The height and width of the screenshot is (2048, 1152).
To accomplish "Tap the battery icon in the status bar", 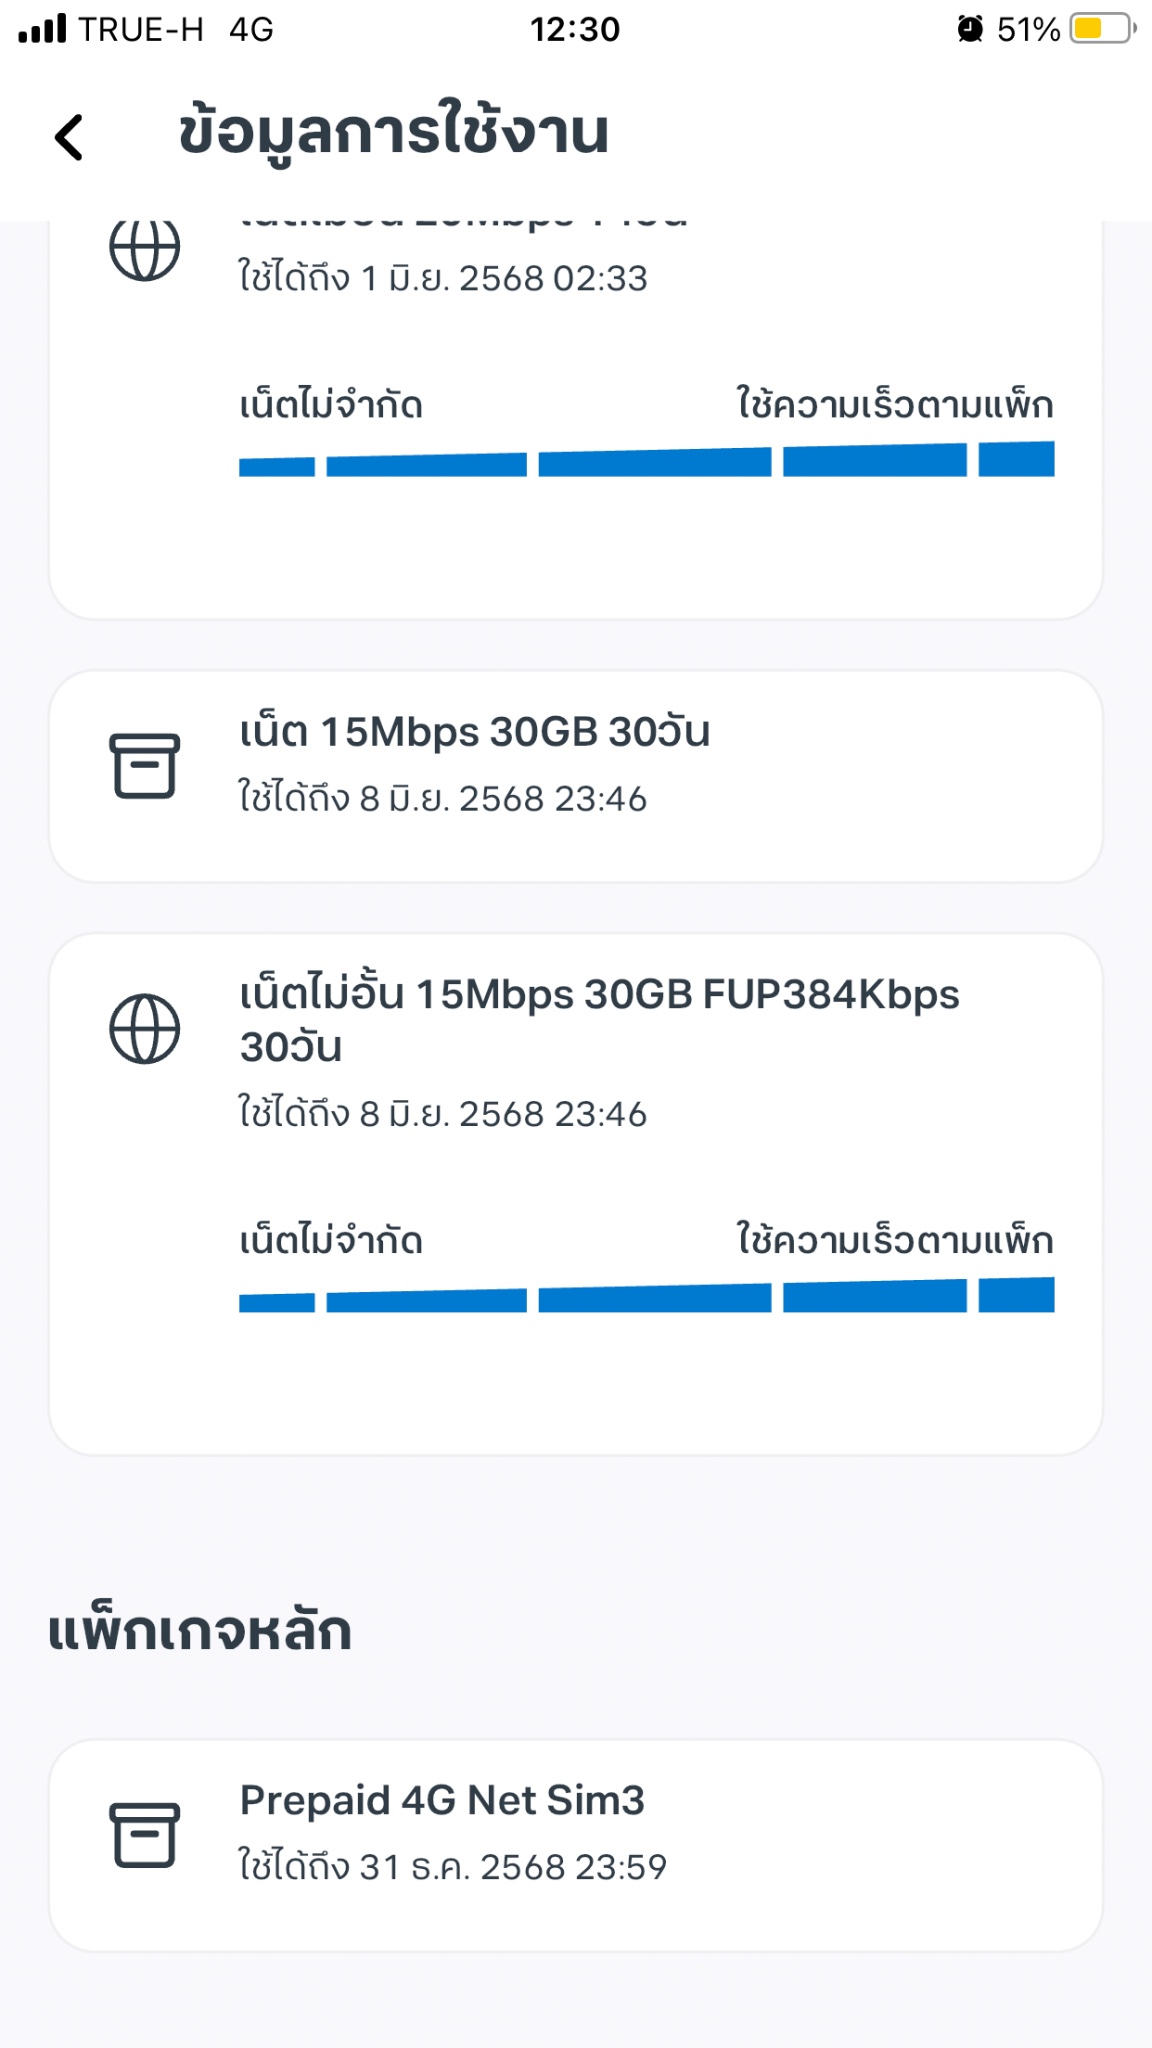I will point(1102,29).
